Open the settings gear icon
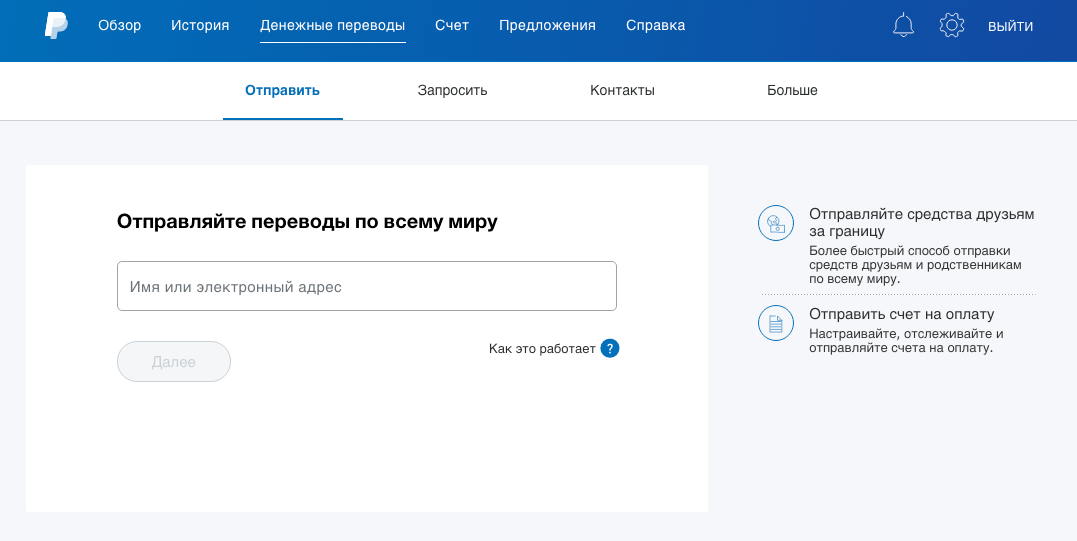Viewport: 1077px width, 541px height. pos(951,25)
